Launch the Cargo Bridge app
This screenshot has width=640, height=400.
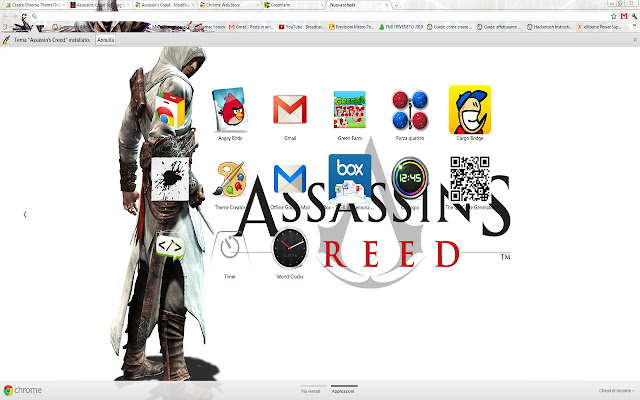click(470, 110)
